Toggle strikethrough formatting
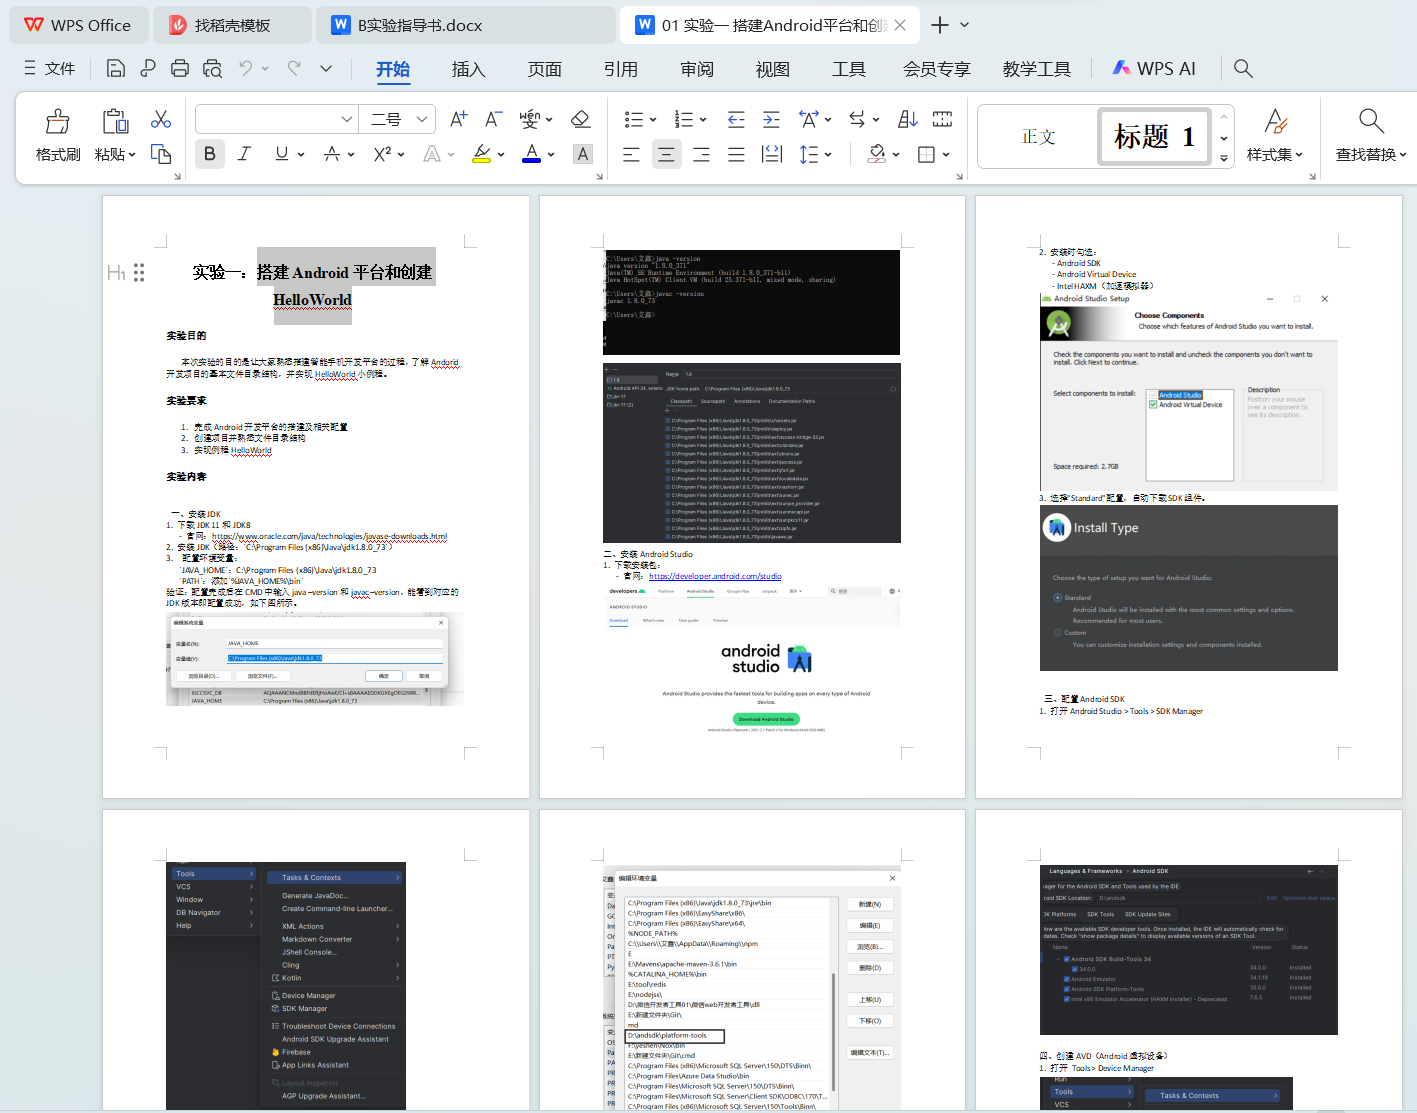Screen dimensions: 1417x1113 tap(332, 154)
